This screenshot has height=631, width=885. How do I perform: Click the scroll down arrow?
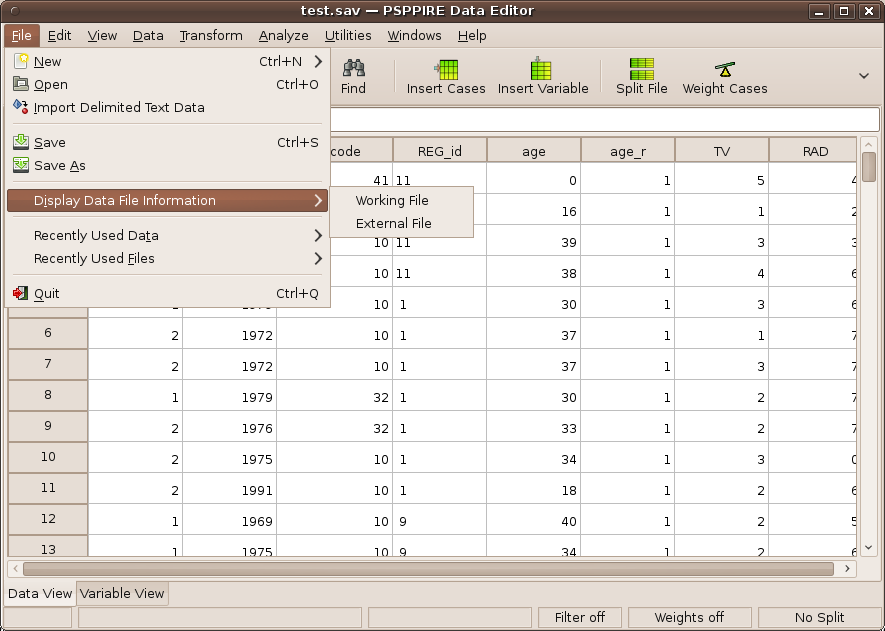869,547
